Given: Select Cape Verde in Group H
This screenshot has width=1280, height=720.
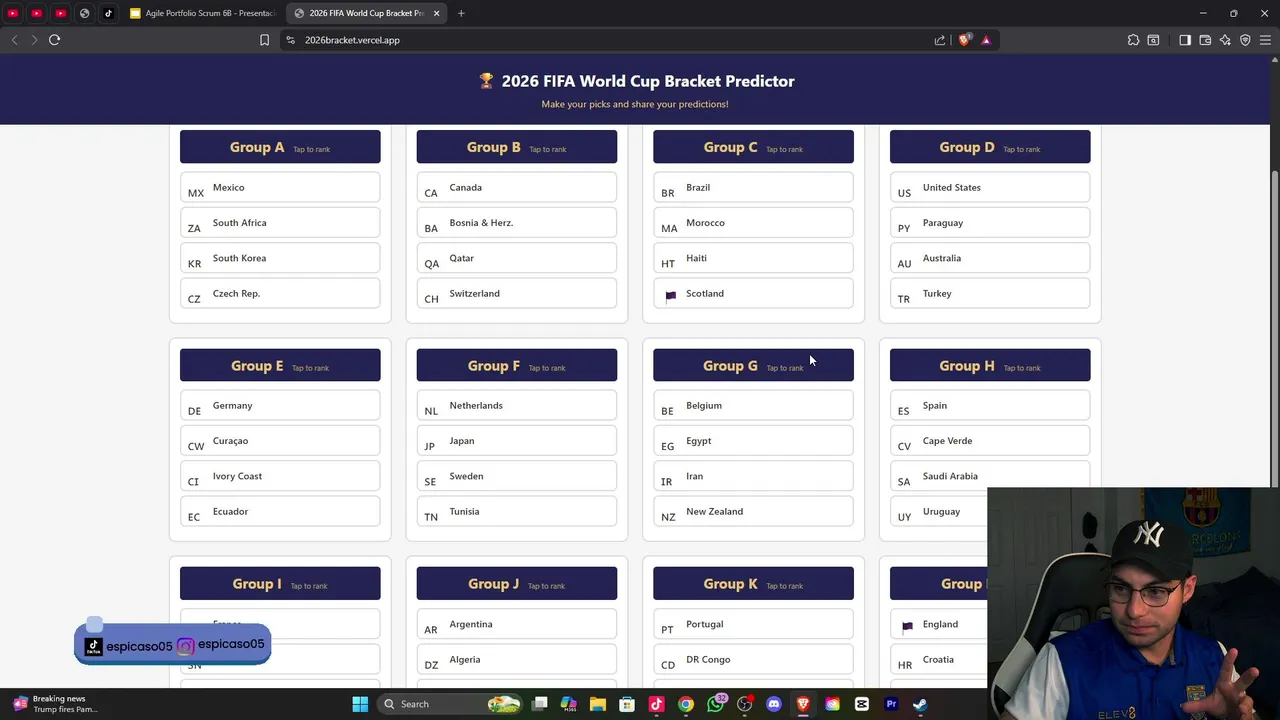Looking at the screenshot, I should pos(990,441).
